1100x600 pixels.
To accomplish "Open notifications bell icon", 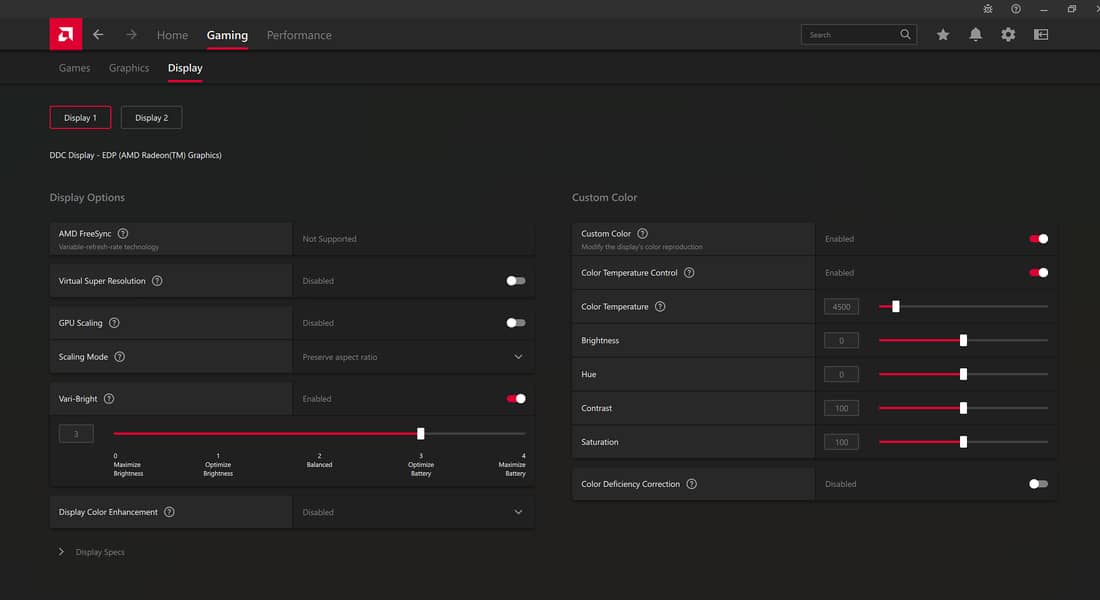I will [x=975, y=35].
